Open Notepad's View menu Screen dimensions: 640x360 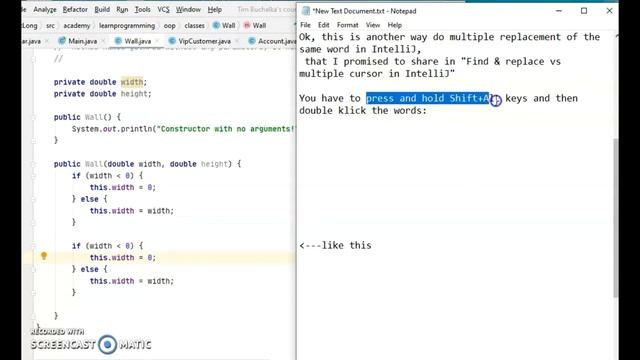pyautogui.click(x=373, y=25)
